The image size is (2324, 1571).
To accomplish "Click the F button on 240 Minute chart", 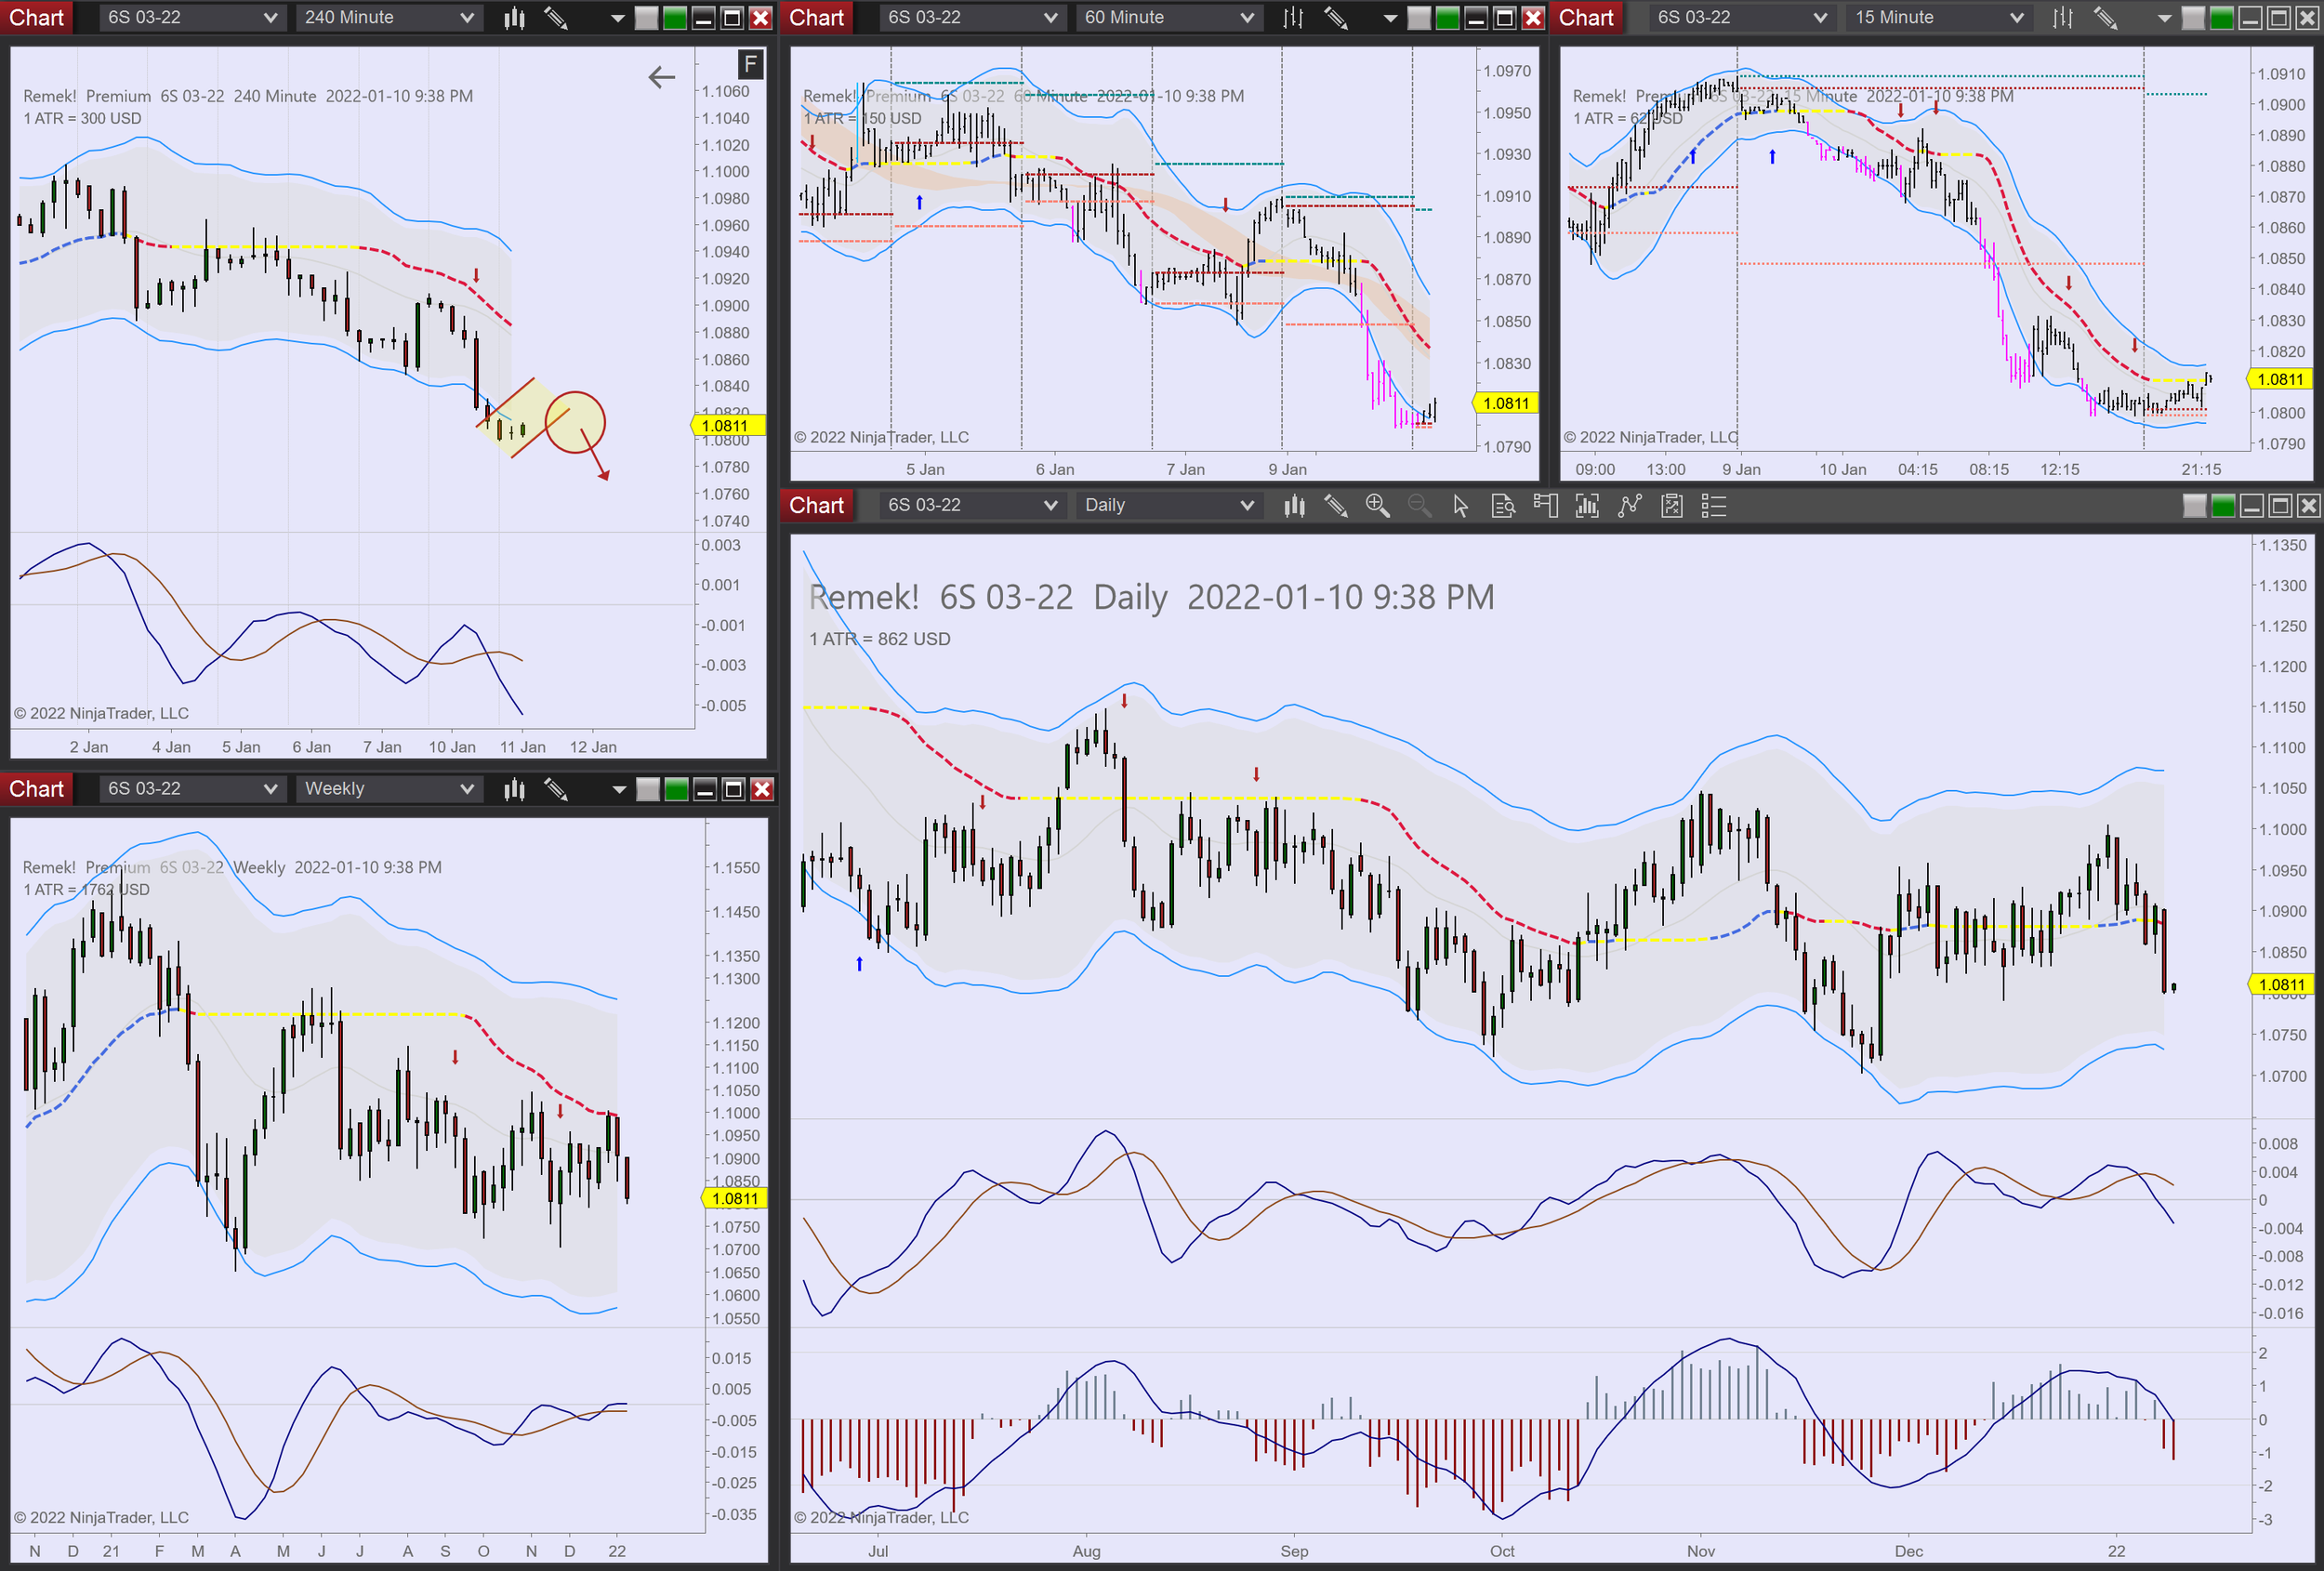I will click(x=750, y=65).
